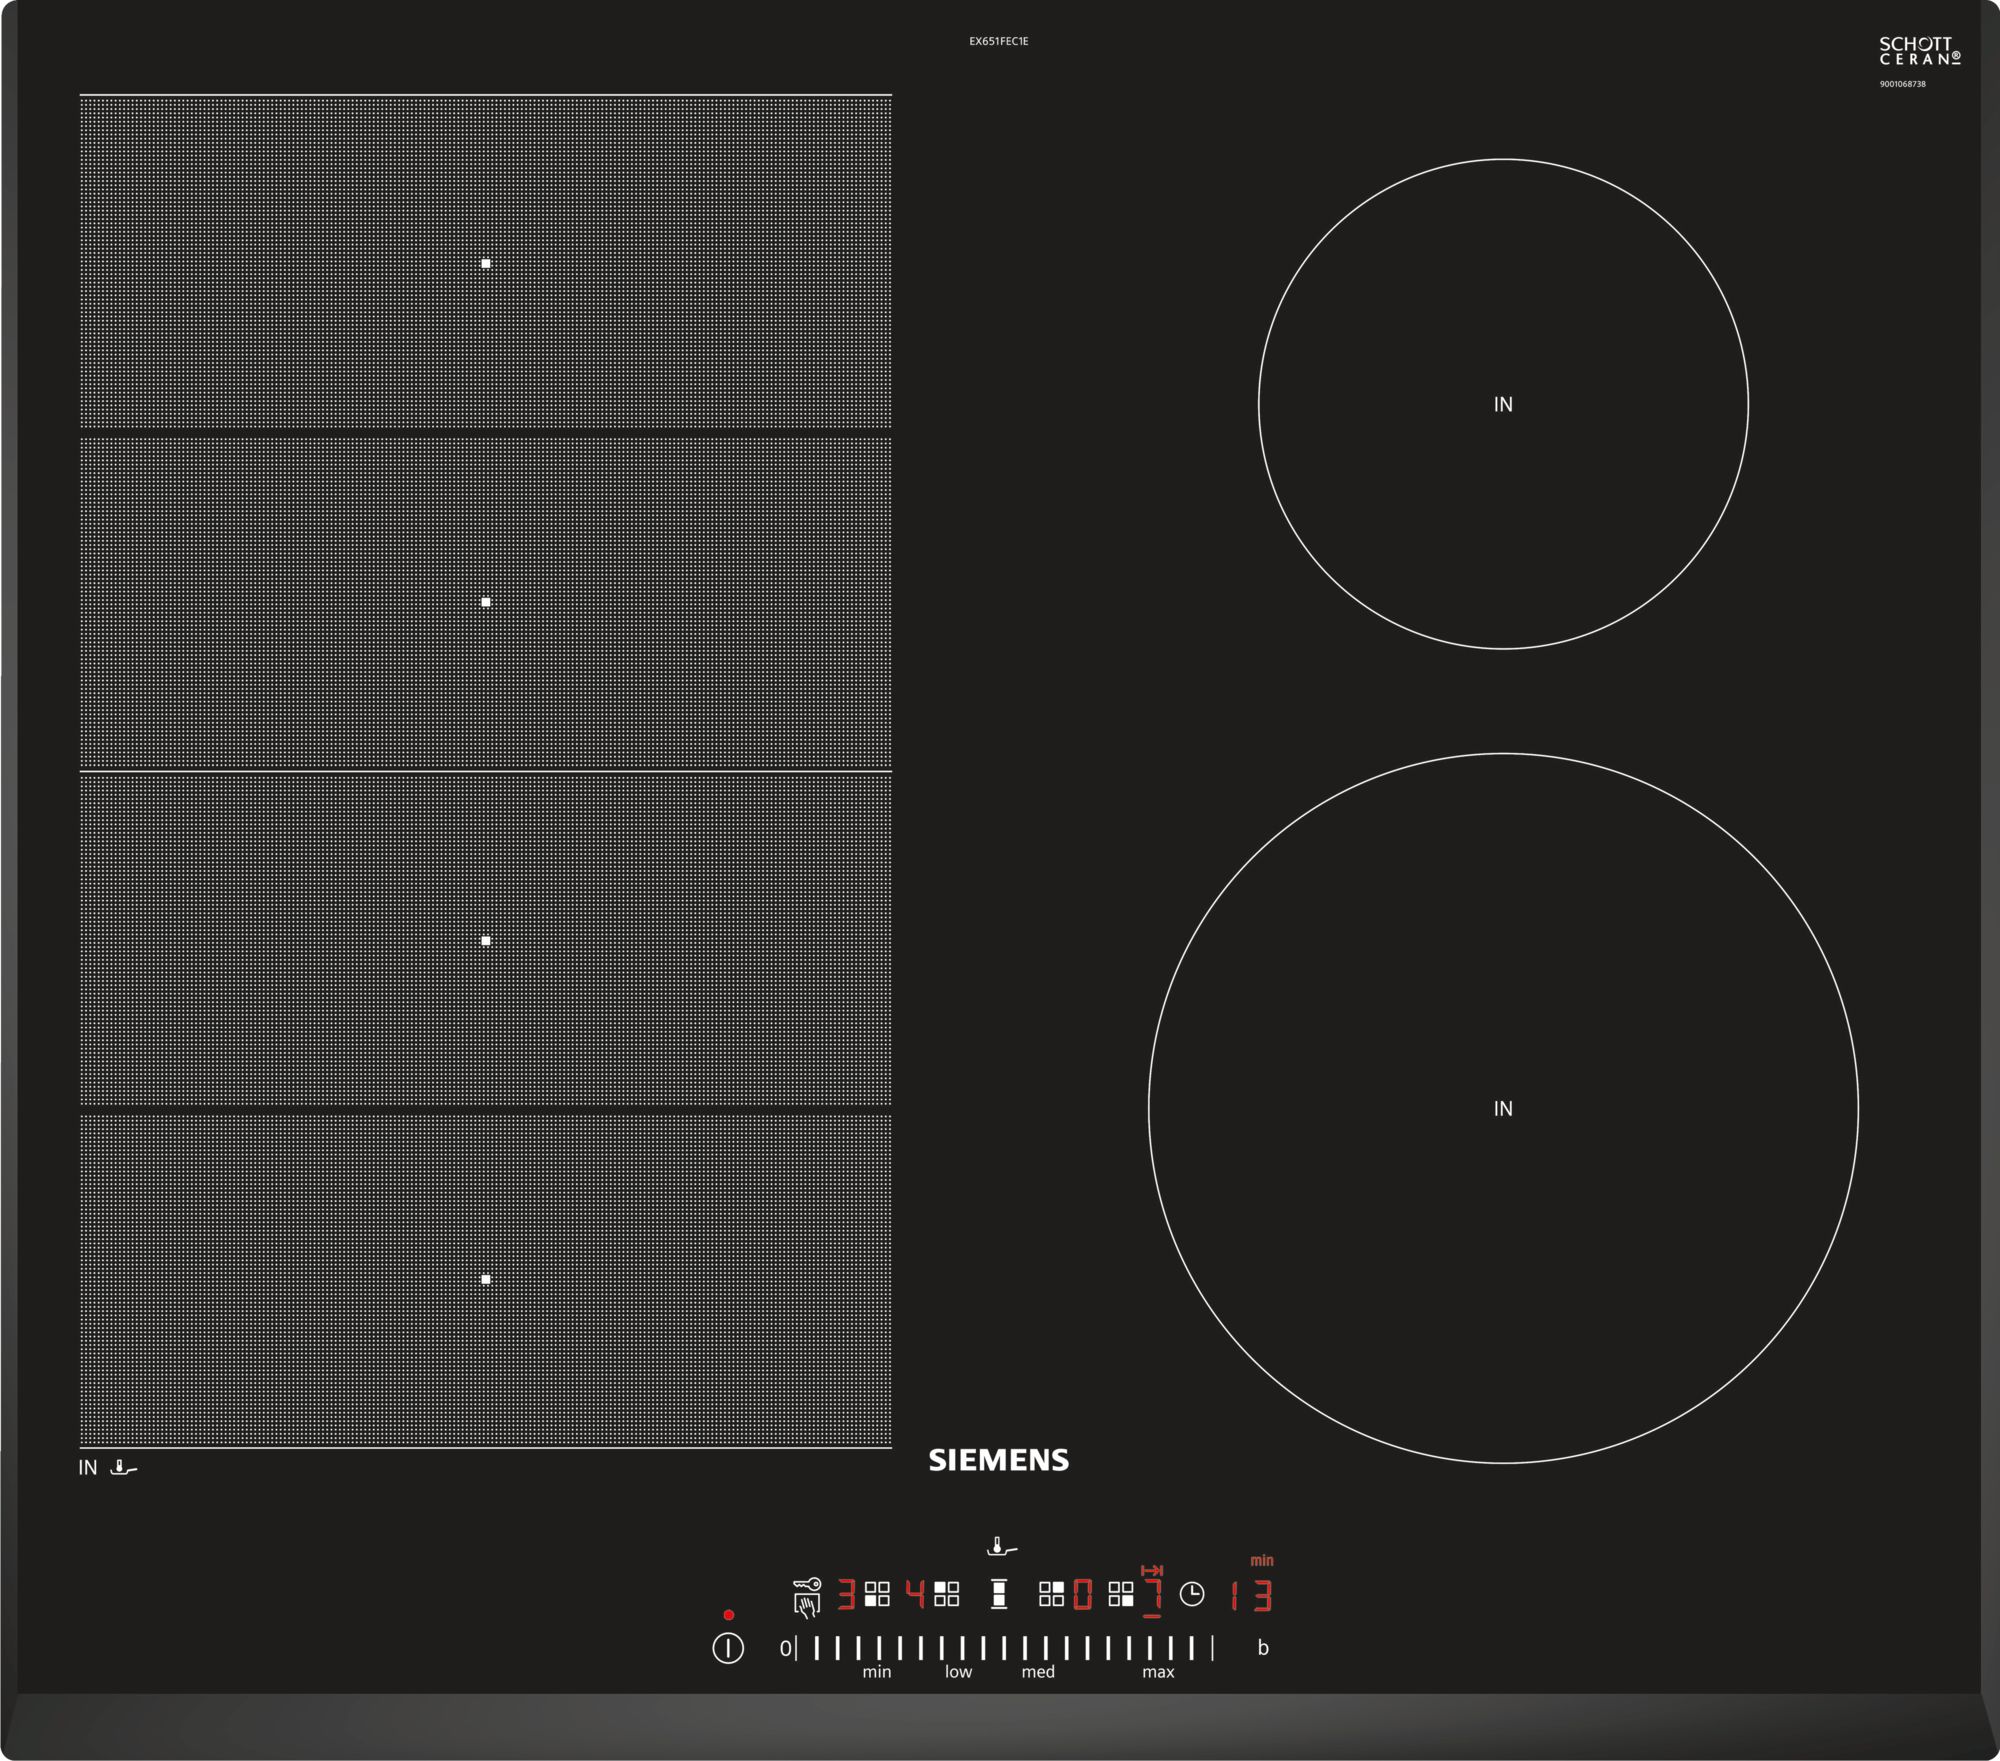
Task: Tap the timer clock icon
Action: 1192,1594
